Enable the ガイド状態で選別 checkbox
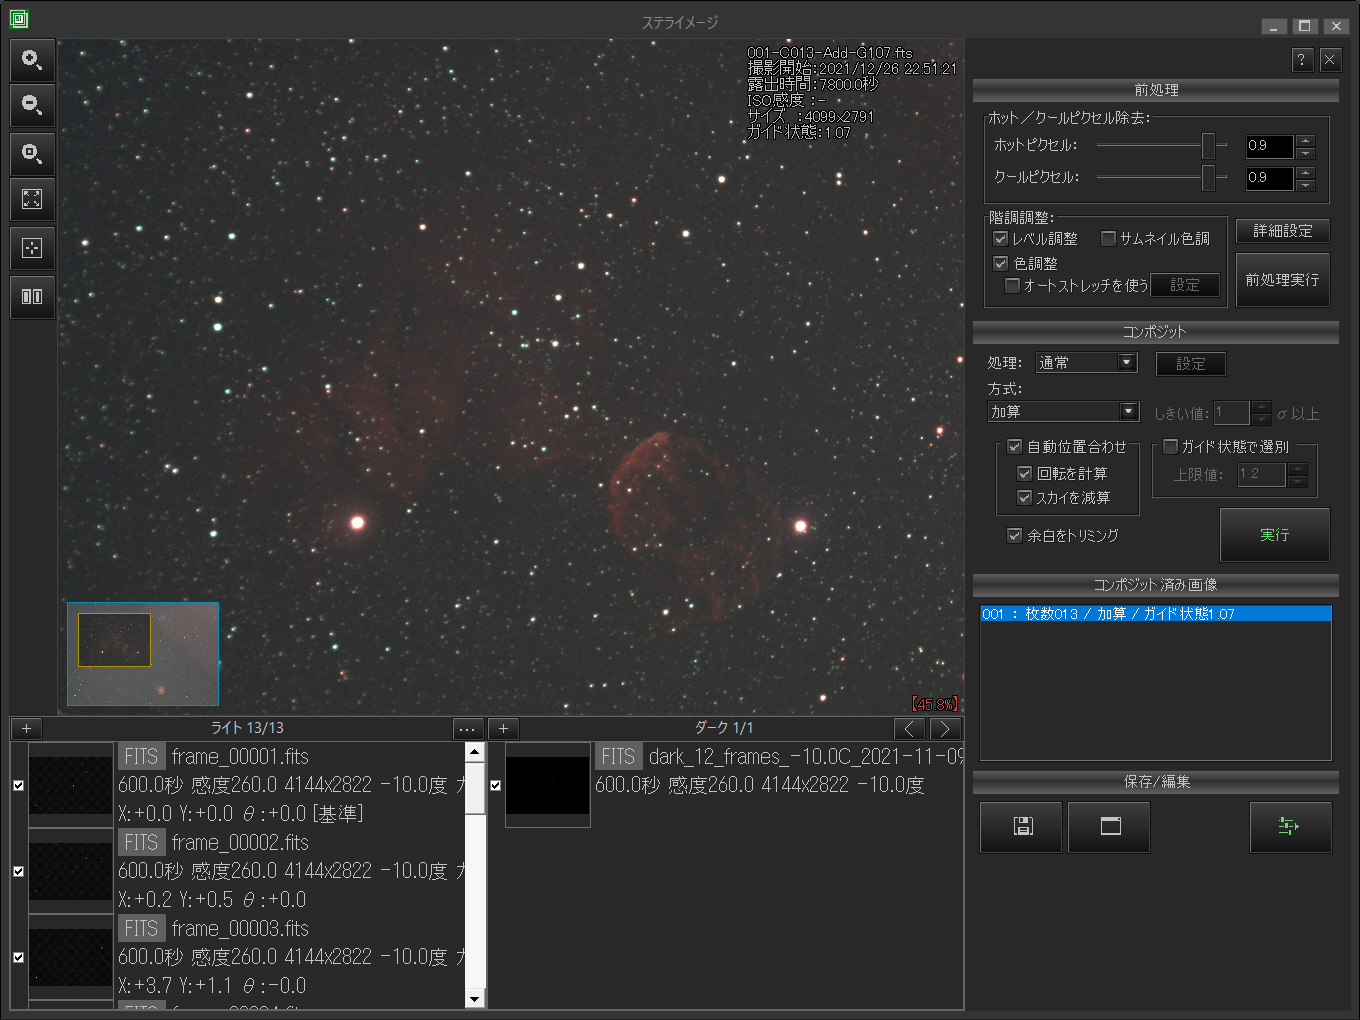The image size is (1360, 1020). click(x=1171, y=447)
